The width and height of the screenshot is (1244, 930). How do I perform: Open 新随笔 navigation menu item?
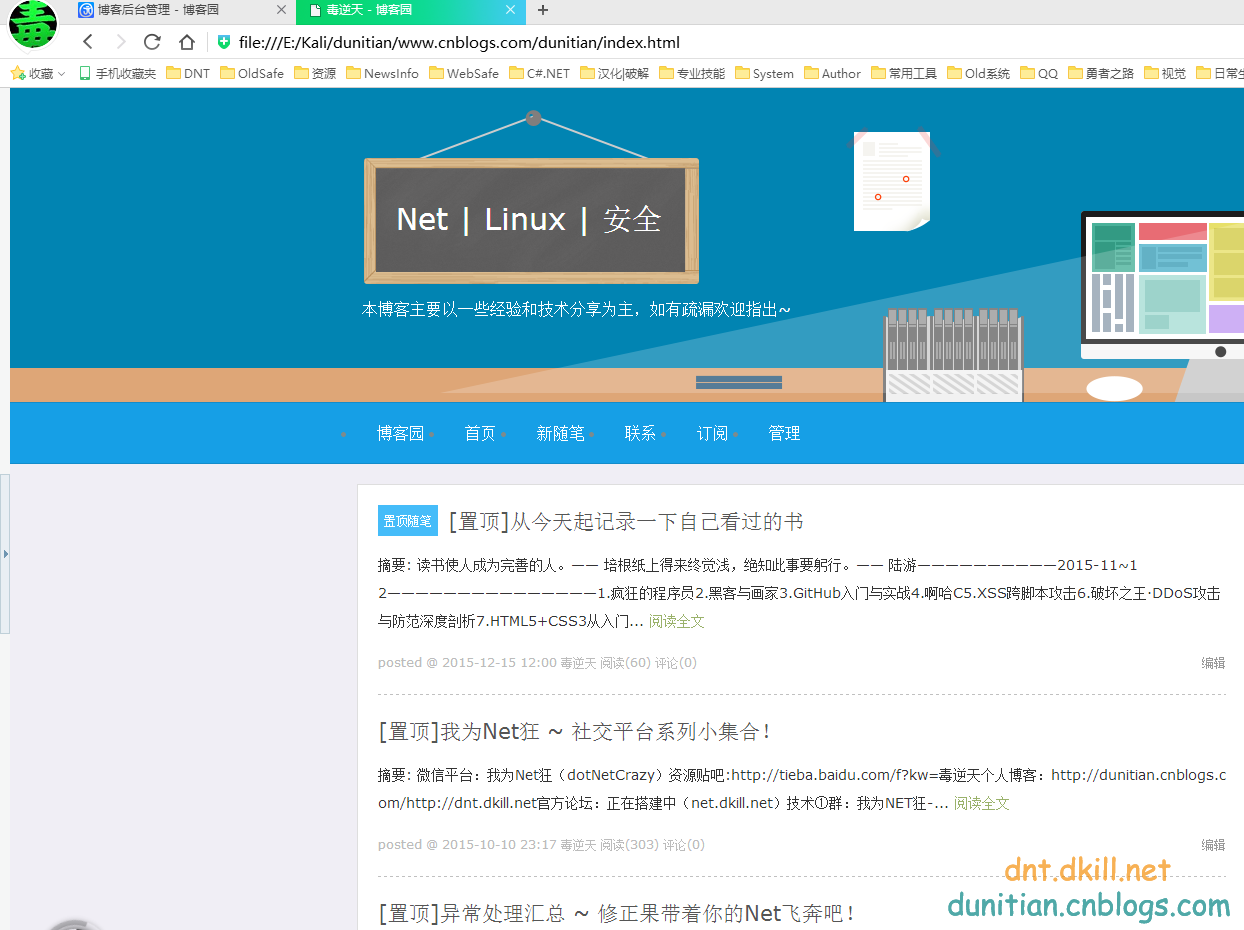[x=560, y=433]
